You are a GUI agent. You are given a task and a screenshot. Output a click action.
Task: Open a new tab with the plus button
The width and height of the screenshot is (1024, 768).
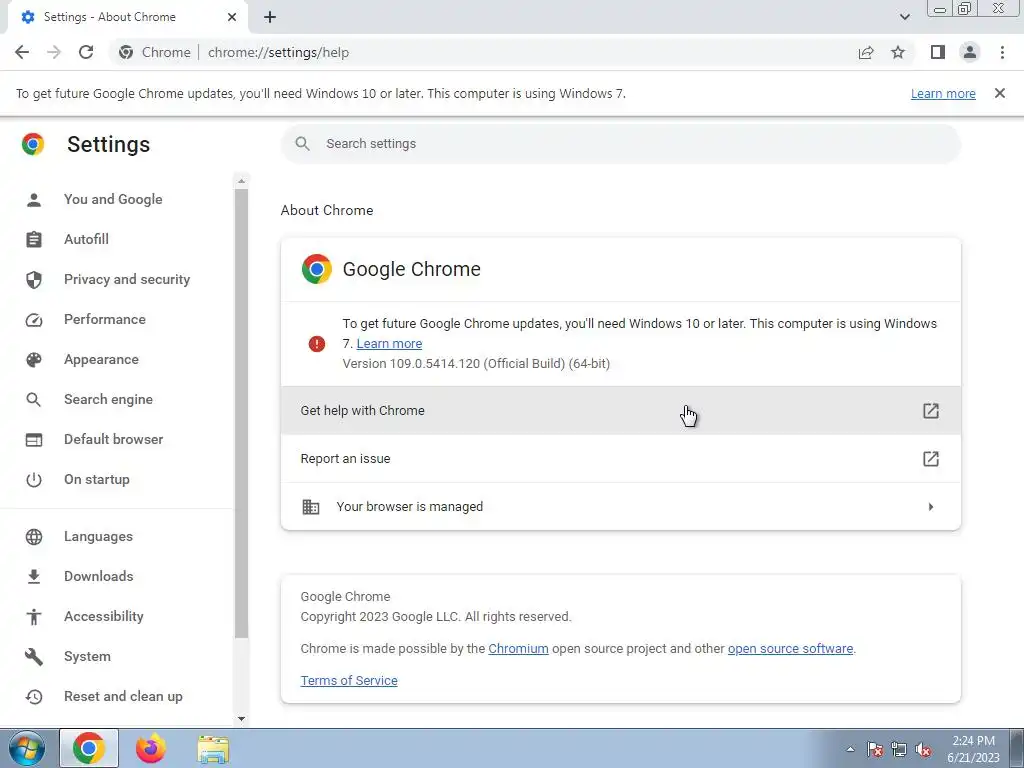270,17
